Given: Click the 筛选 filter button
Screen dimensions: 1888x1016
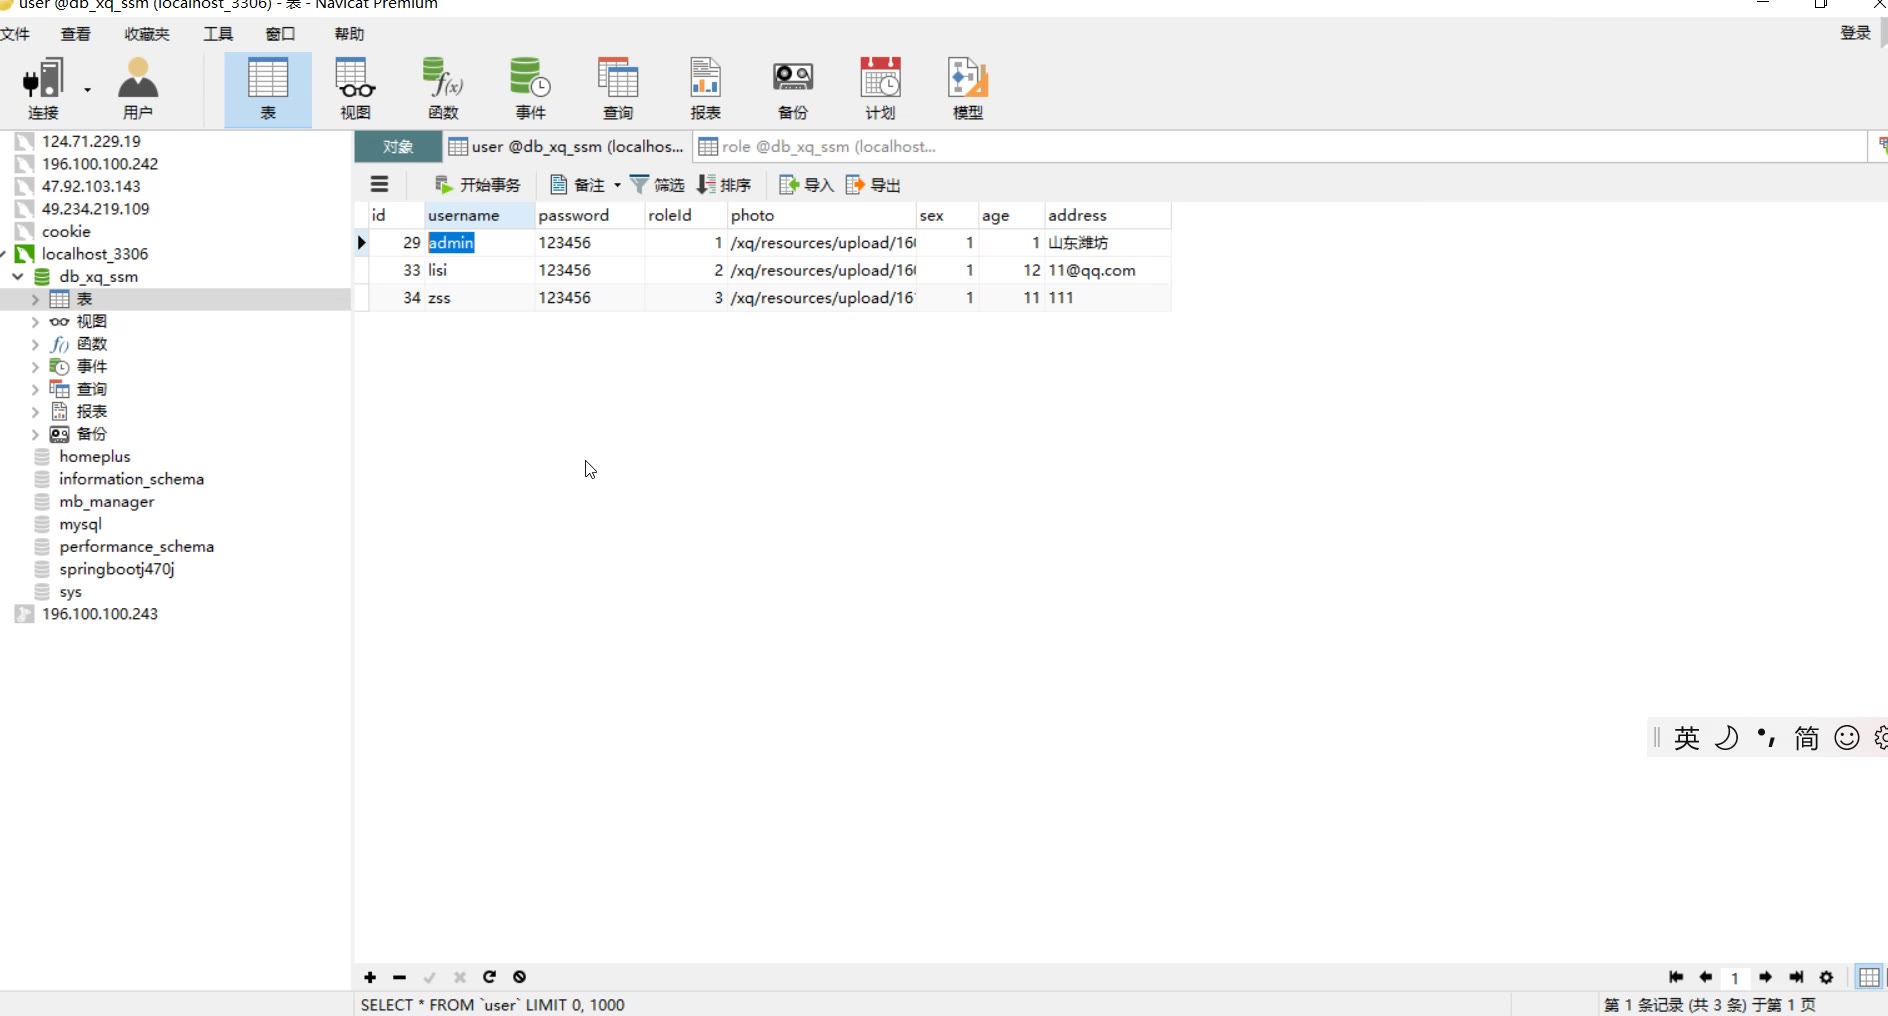Looking at the screenshot, I should point(657,185).
